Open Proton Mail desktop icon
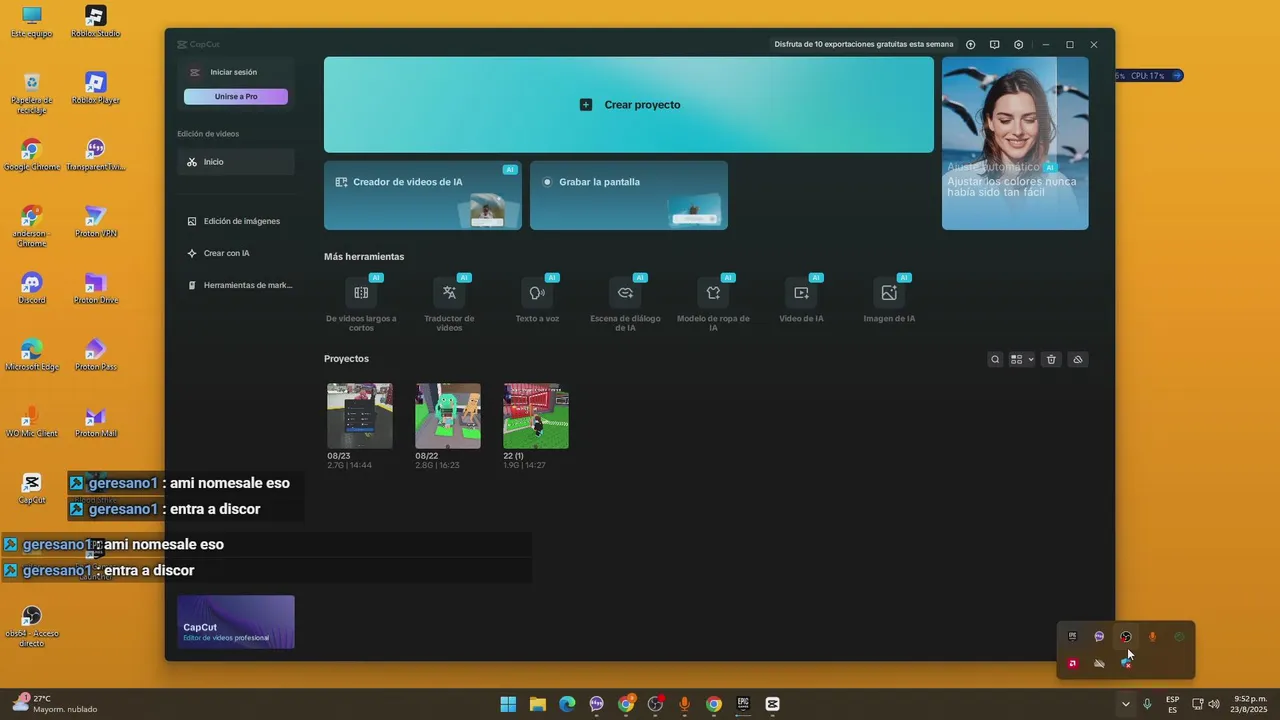The width and height of the screenshot is (1280, 720). pyautogui.click(x=96, y=422)
